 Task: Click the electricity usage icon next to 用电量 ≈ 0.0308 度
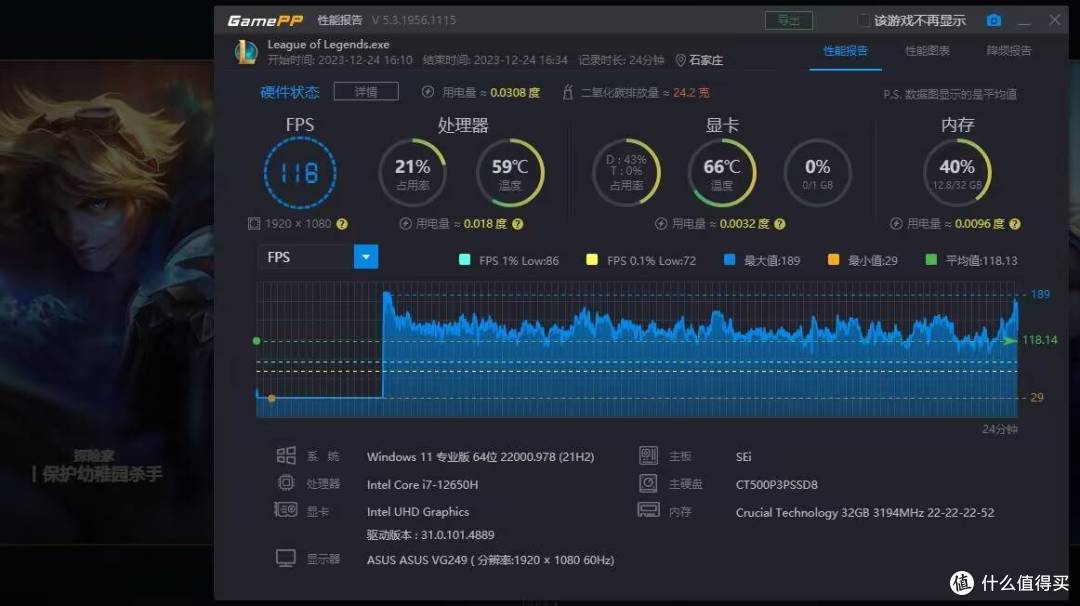(x=428, y=92)
